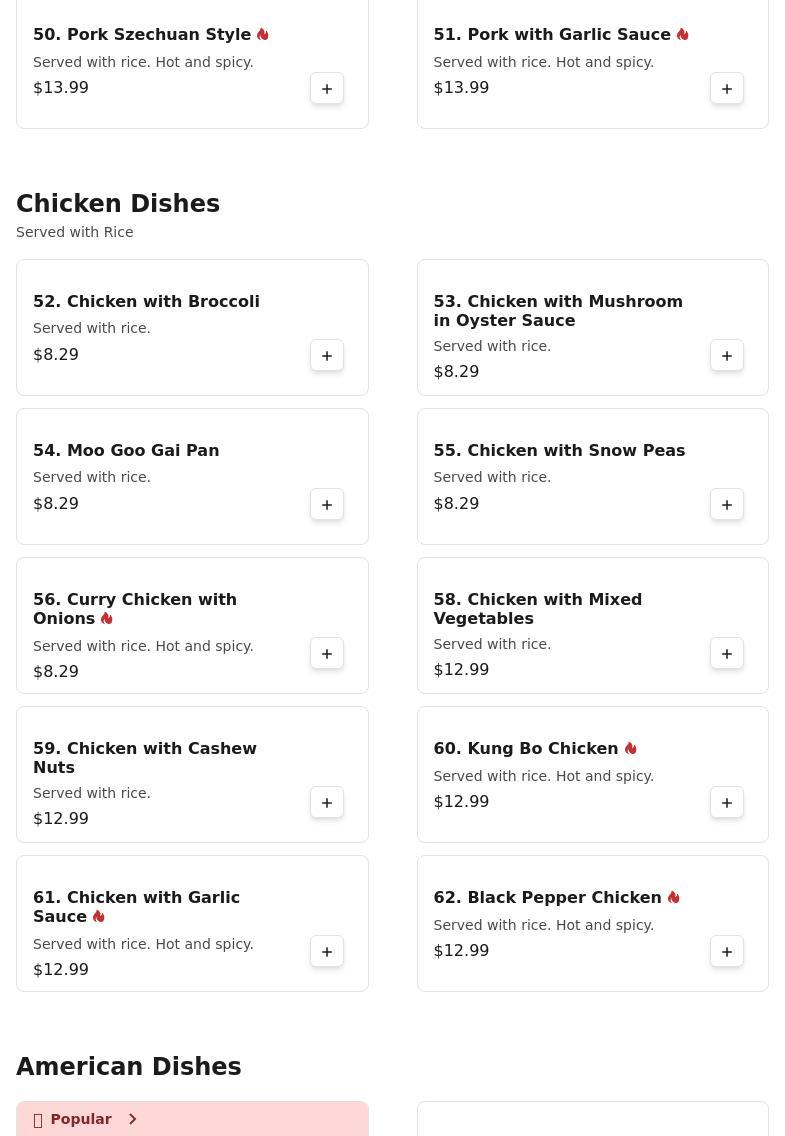Add Pork with Garlic Sauce to order
This screenshot has height=1136, width=785.
727,89
